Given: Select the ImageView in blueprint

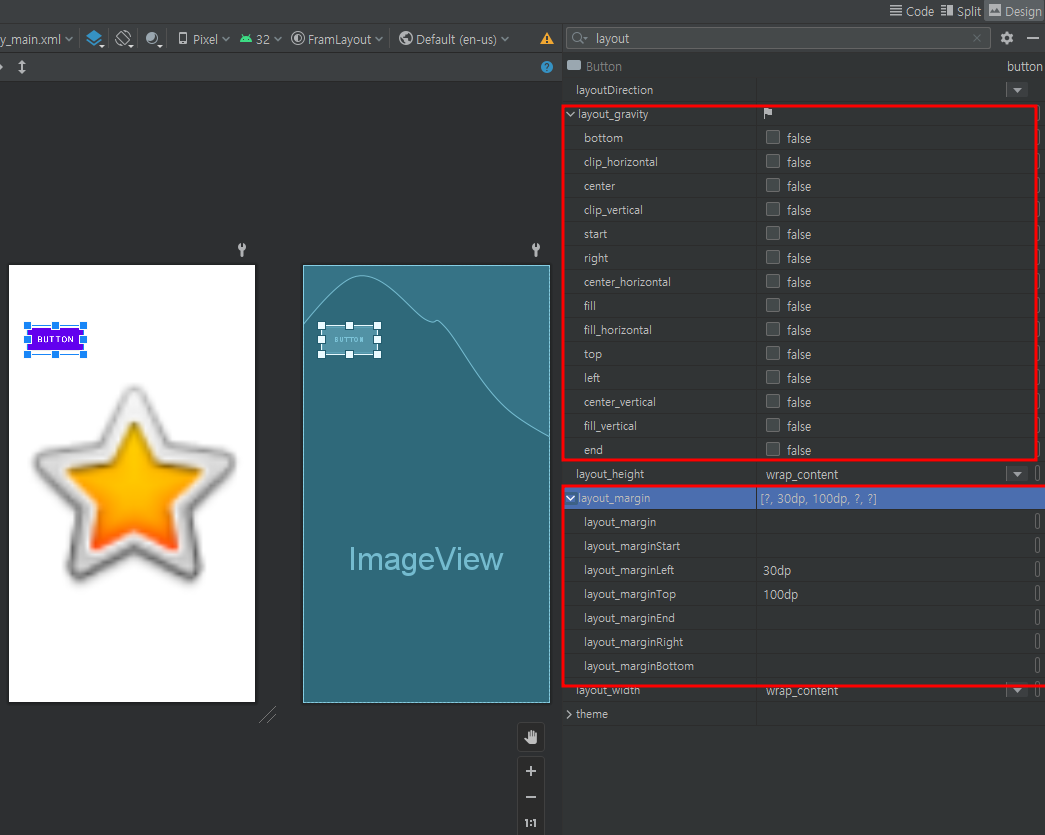Looking at the screenshot, I should tap(426, 558).
